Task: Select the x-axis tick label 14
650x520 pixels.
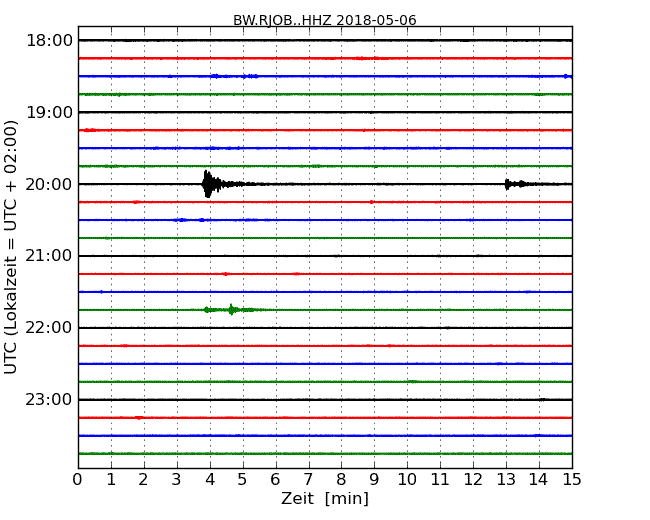Action: [x=539, y=480]
